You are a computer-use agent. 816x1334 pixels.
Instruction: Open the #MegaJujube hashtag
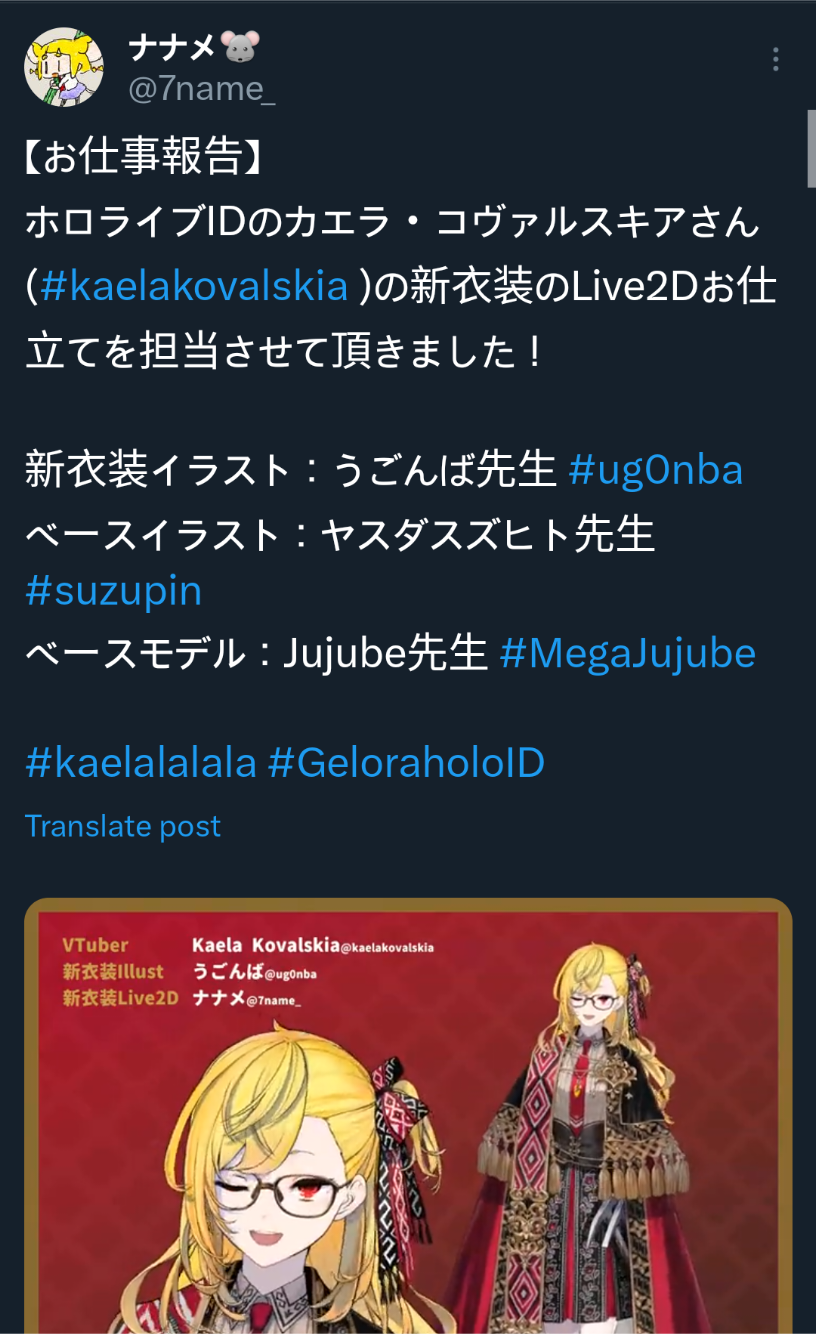click(x=628, y=654)
